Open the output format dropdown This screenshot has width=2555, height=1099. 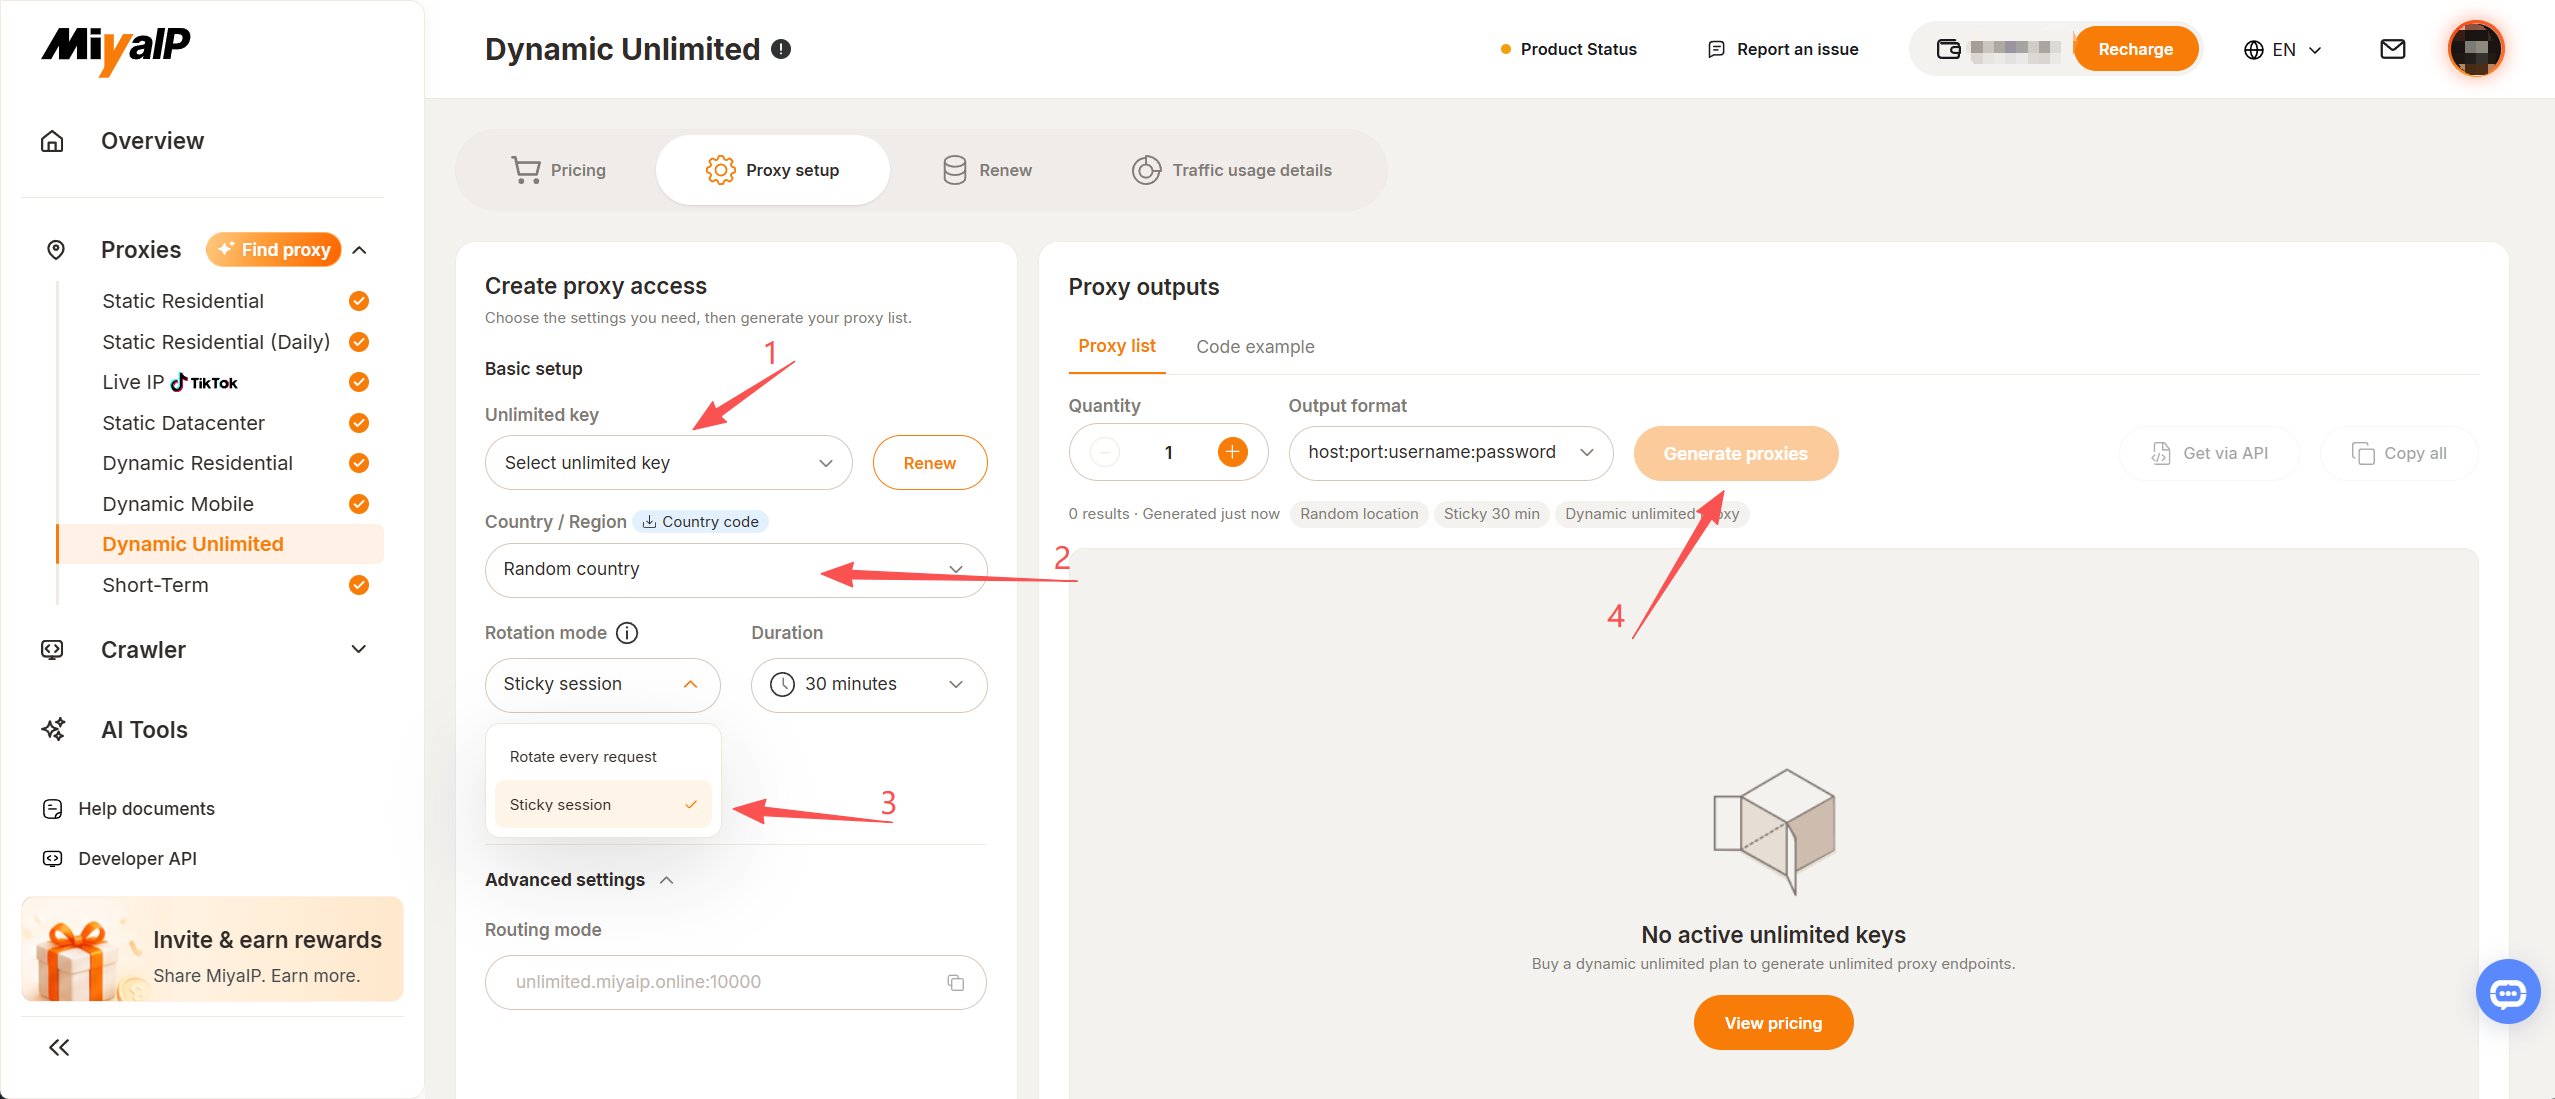coord(1450,453)
